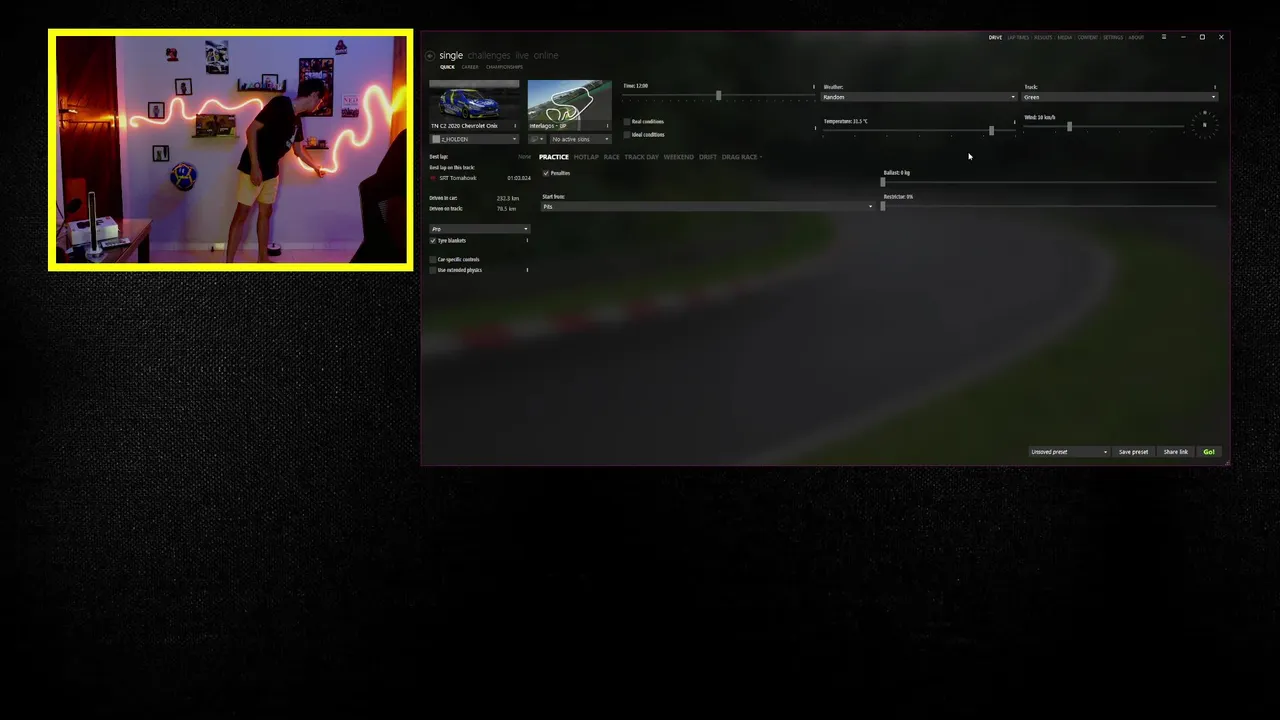The image size is (1280, 720).
Task: Click the 'SRT Tomahawk' best lap entry
Action: coord(458,178)
